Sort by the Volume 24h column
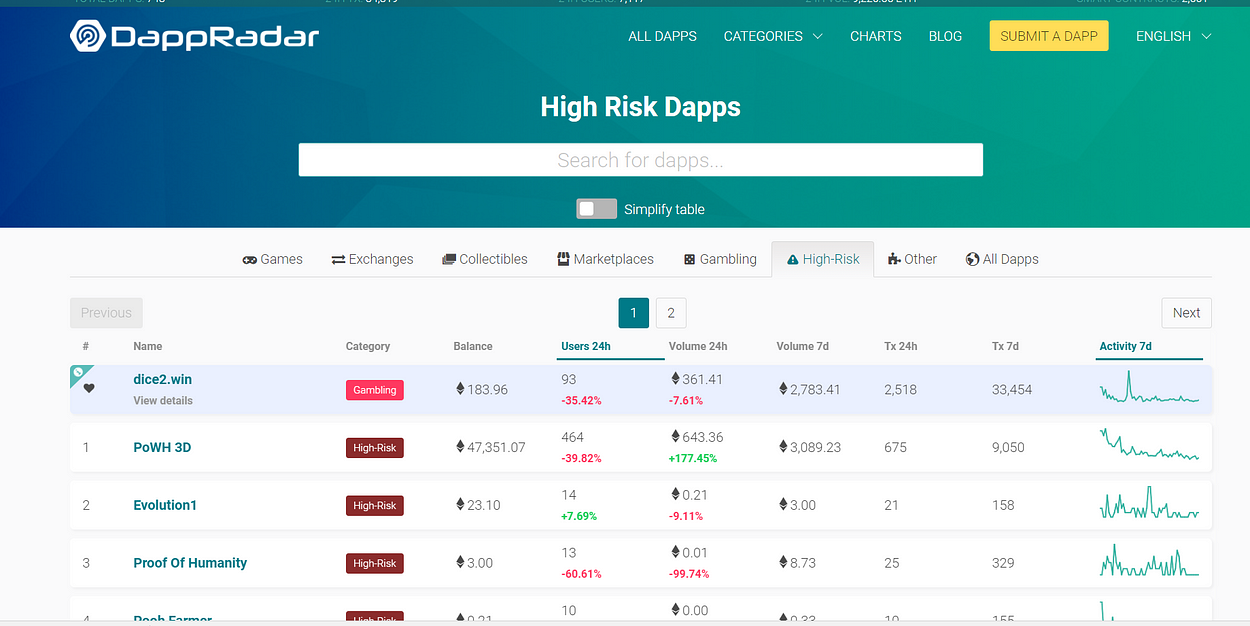Screen dimensions: 1250x626 click(698, 346)
